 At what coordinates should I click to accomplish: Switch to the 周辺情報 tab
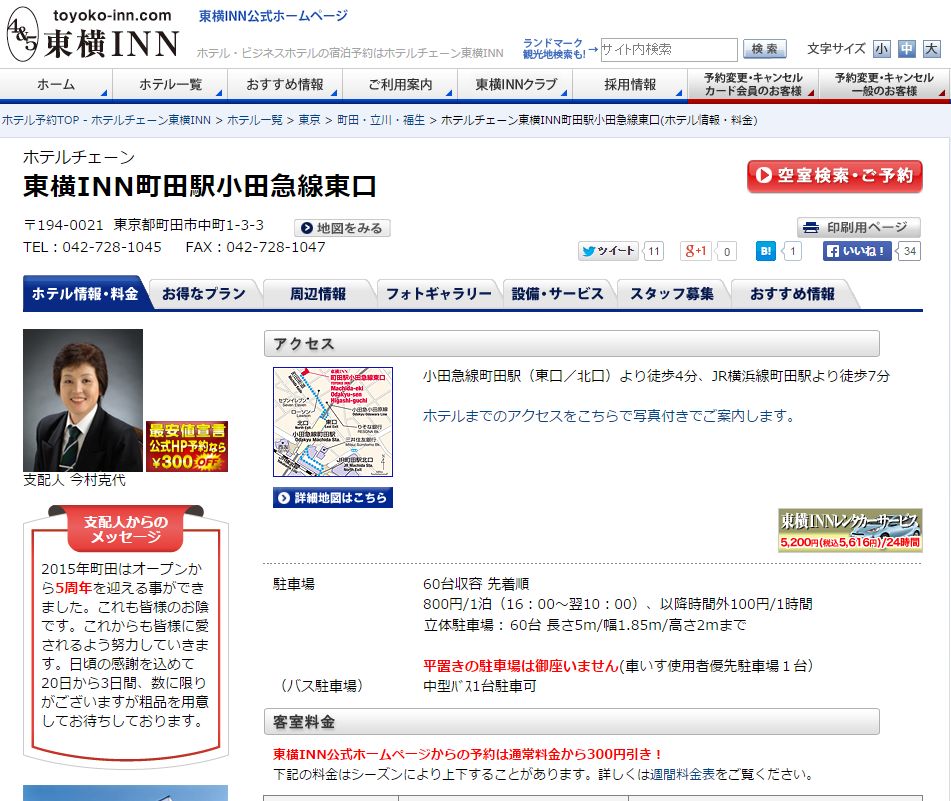click(x=318, y=294)
